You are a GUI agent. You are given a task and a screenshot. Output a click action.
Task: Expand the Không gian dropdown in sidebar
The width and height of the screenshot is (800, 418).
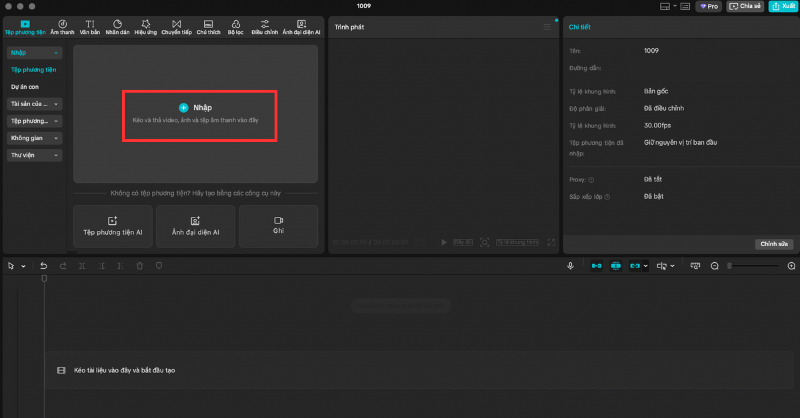[35, 138]
